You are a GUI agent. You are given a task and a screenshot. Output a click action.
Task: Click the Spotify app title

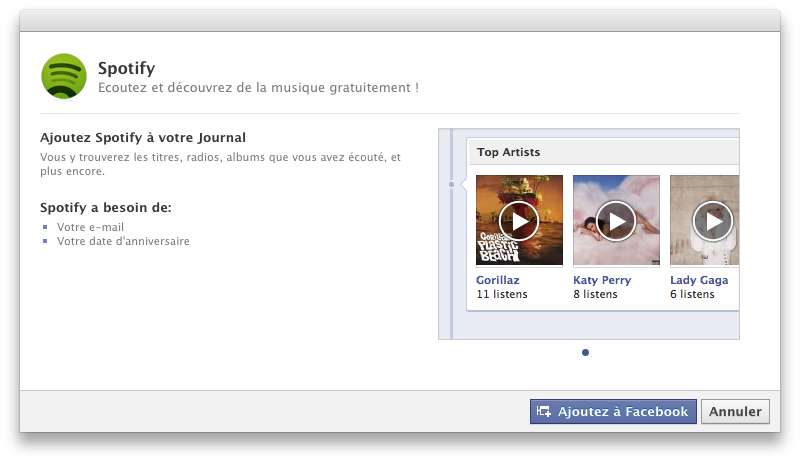[127, 68]
